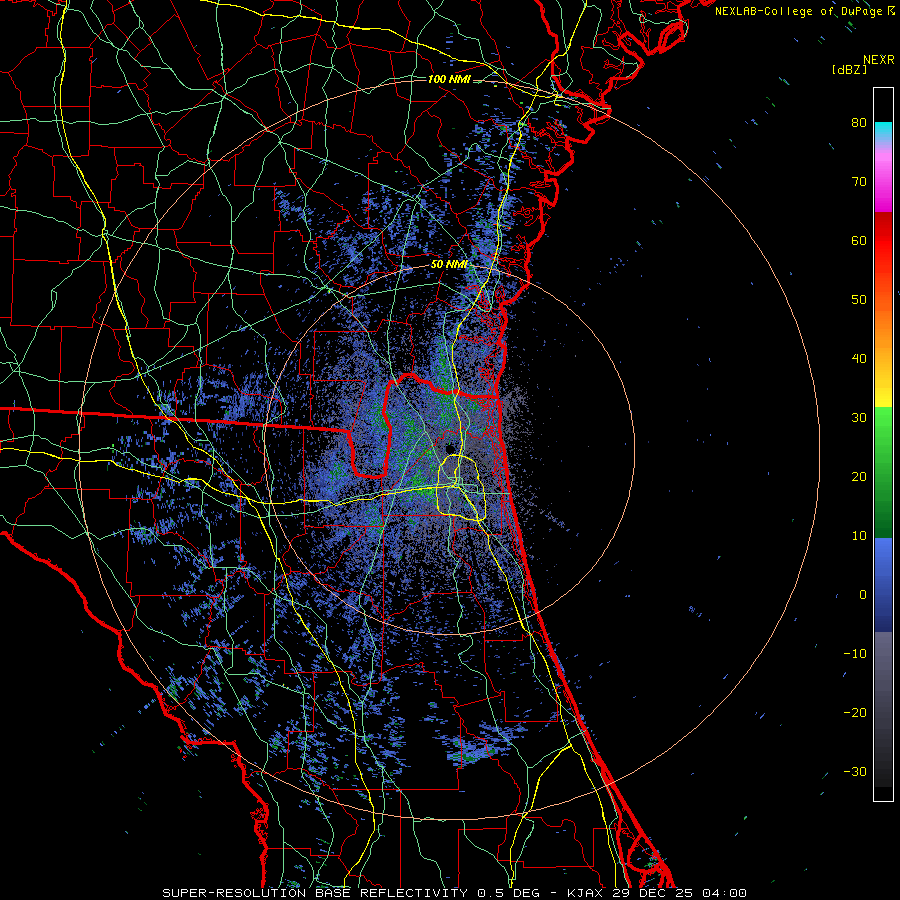Screen dimensions: 900x900
Task: Click the -10 value on the dBZ scale
Action: [x=855, y=654]
